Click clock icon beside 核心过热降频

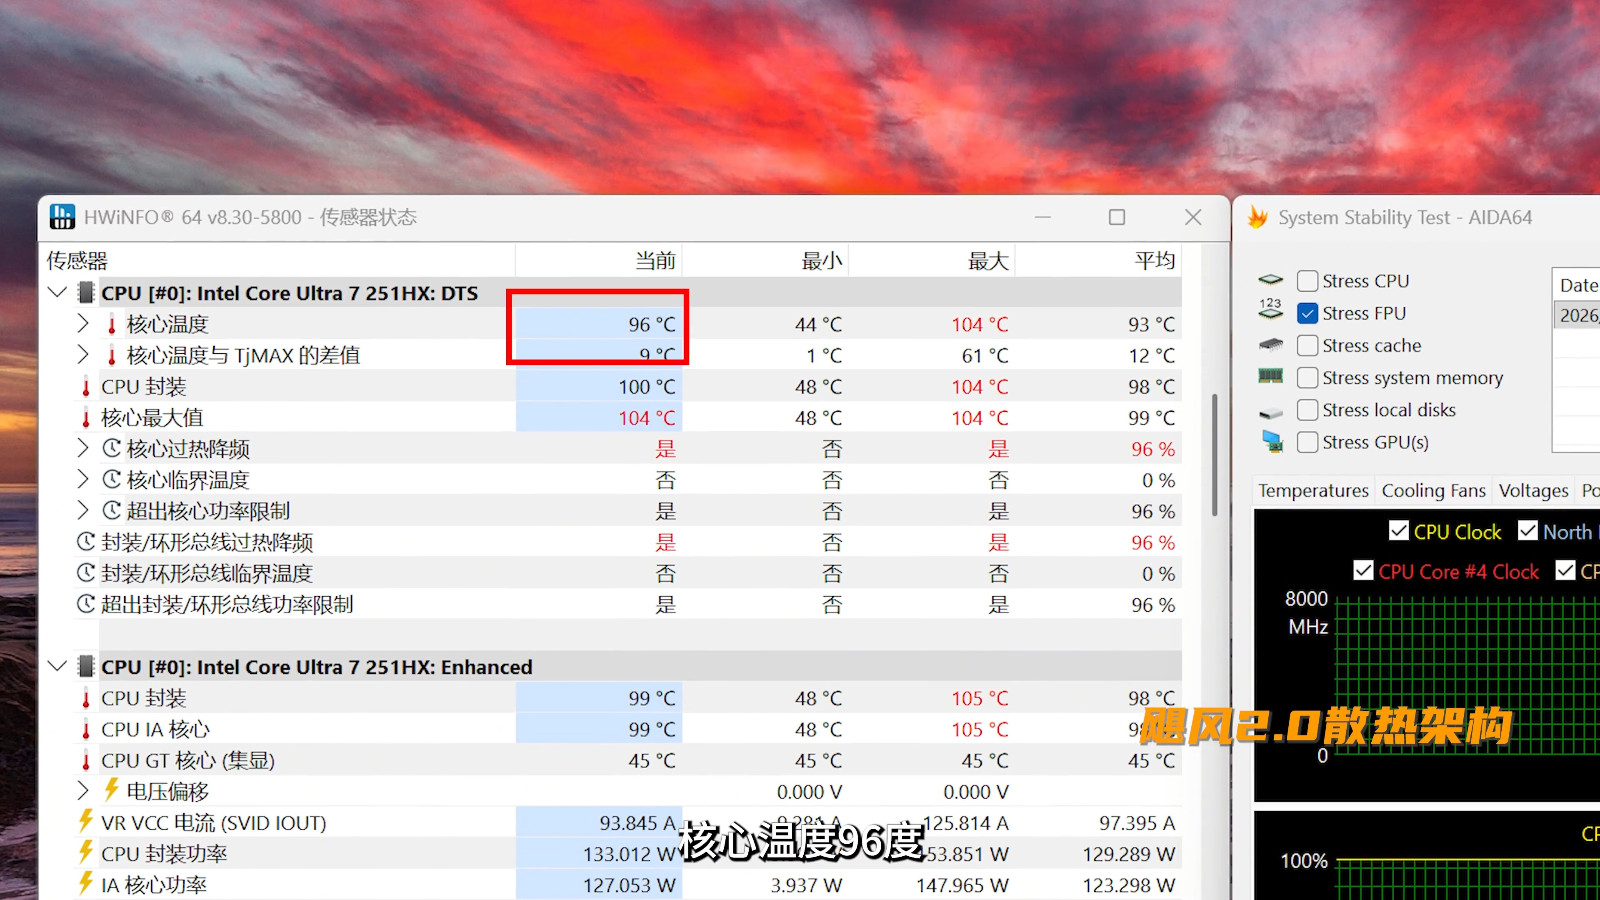pos(112,449)
